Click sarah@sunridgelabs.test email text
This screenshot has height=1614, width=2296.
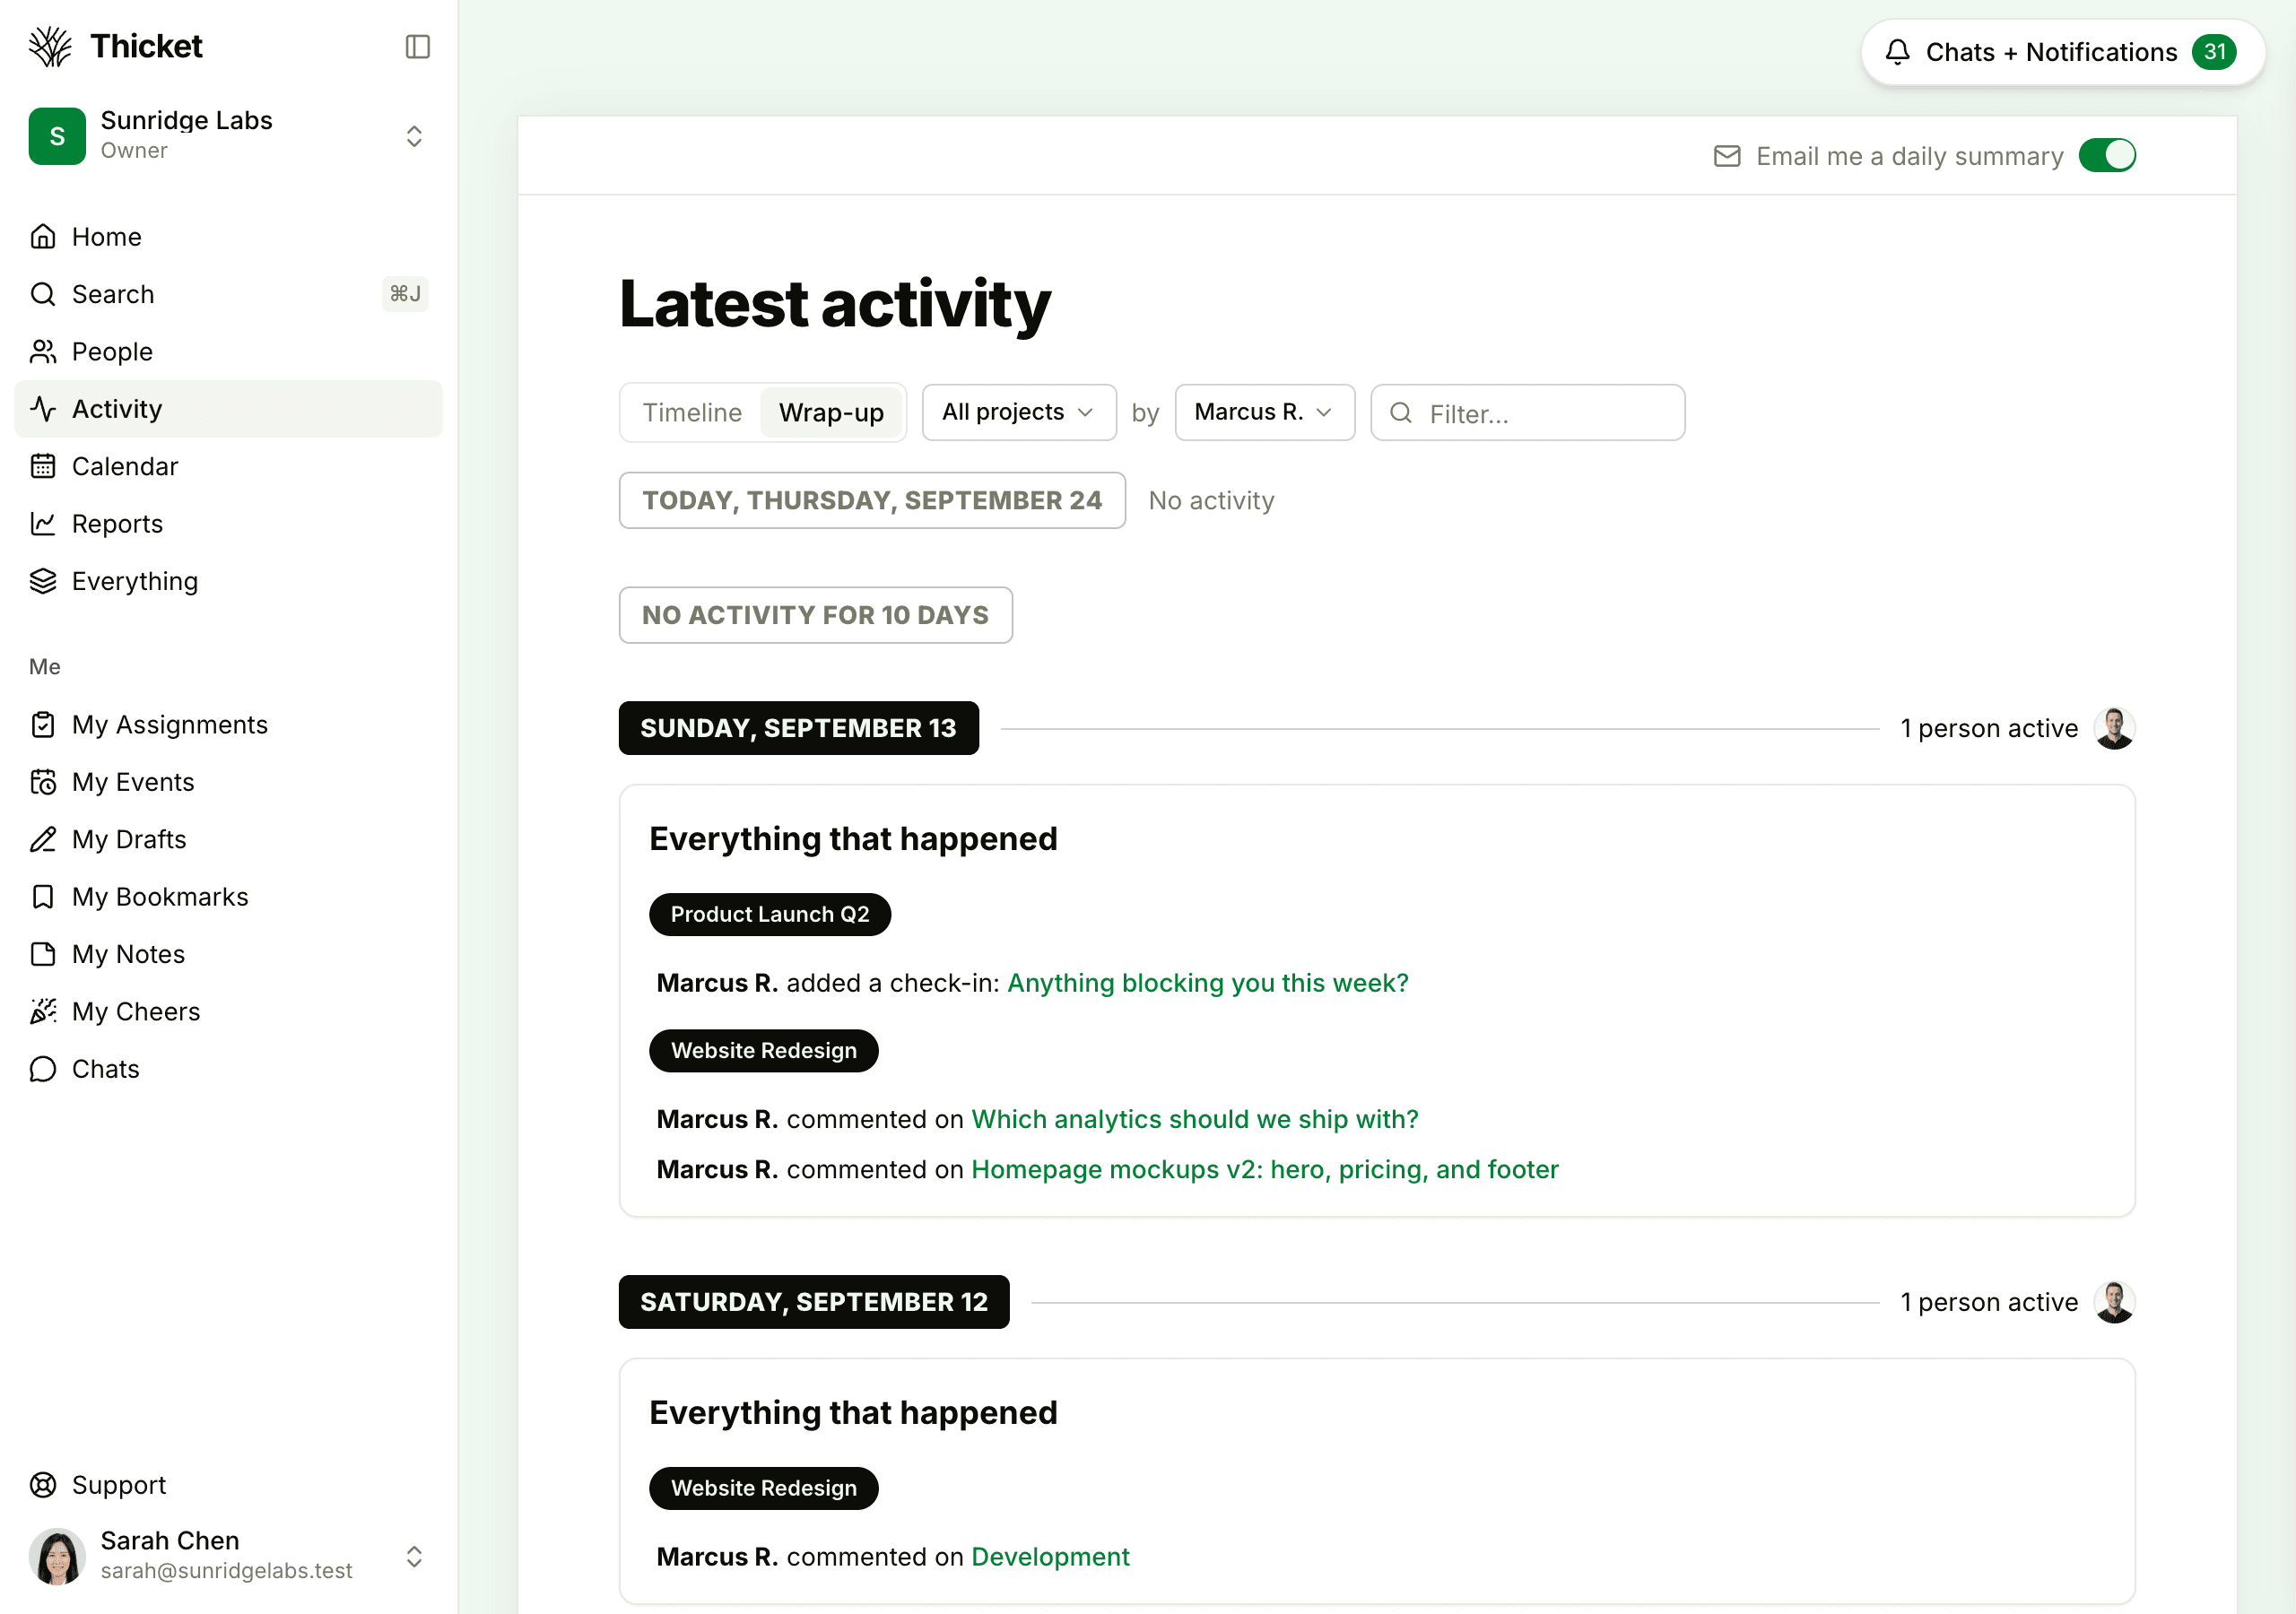coord(226,1571)
